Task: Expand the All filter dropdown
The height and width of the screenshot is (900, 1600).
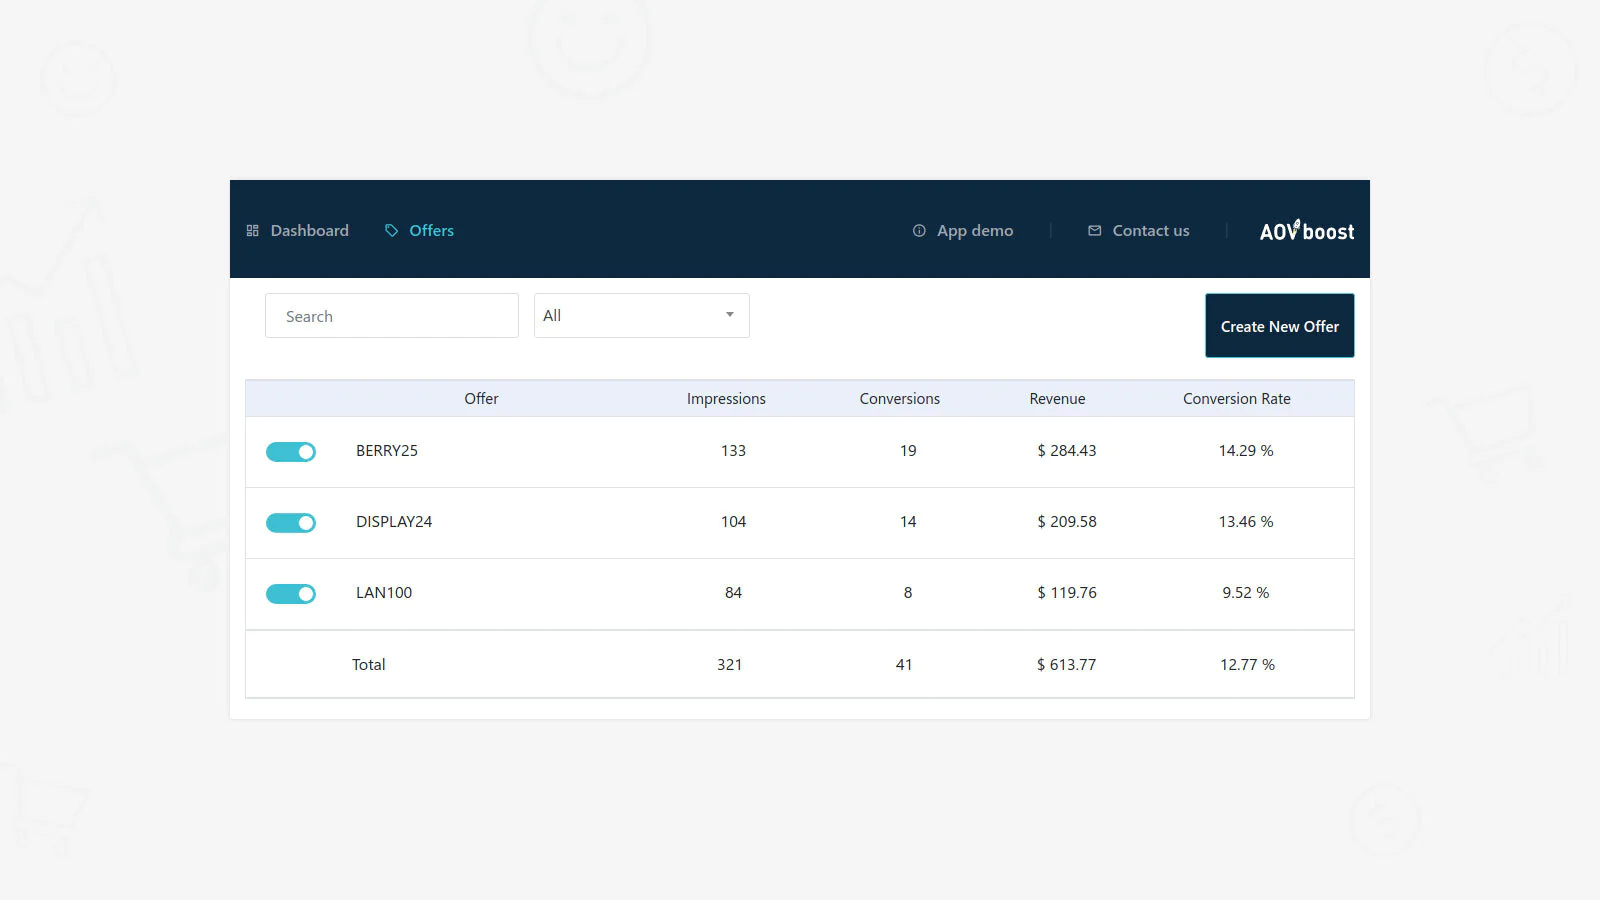Action: tap(642, 316)
